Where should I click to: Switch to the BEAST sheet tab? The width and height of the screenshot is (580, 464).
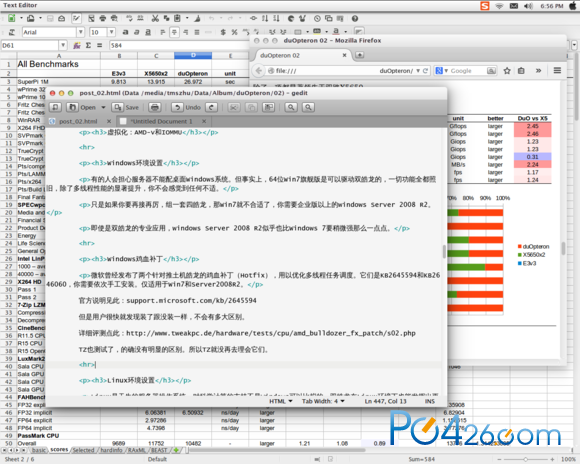pos(159,450)
